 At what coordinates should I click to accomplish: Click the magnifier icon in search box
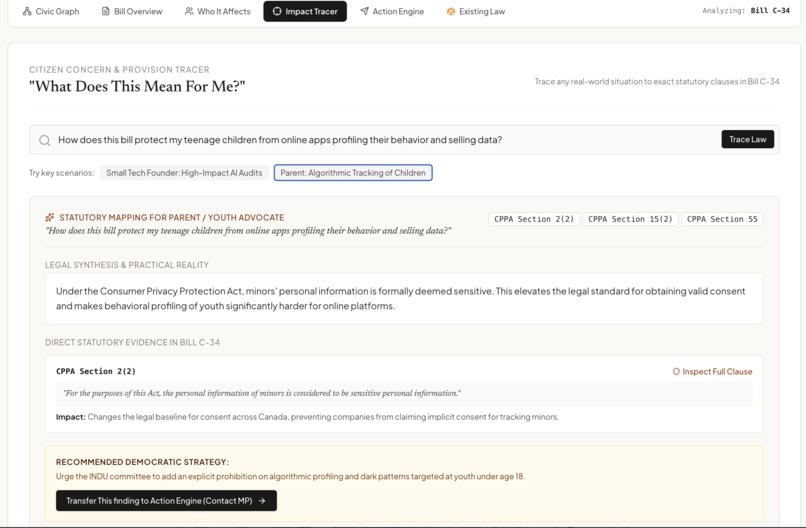click(x=45, y=140)
